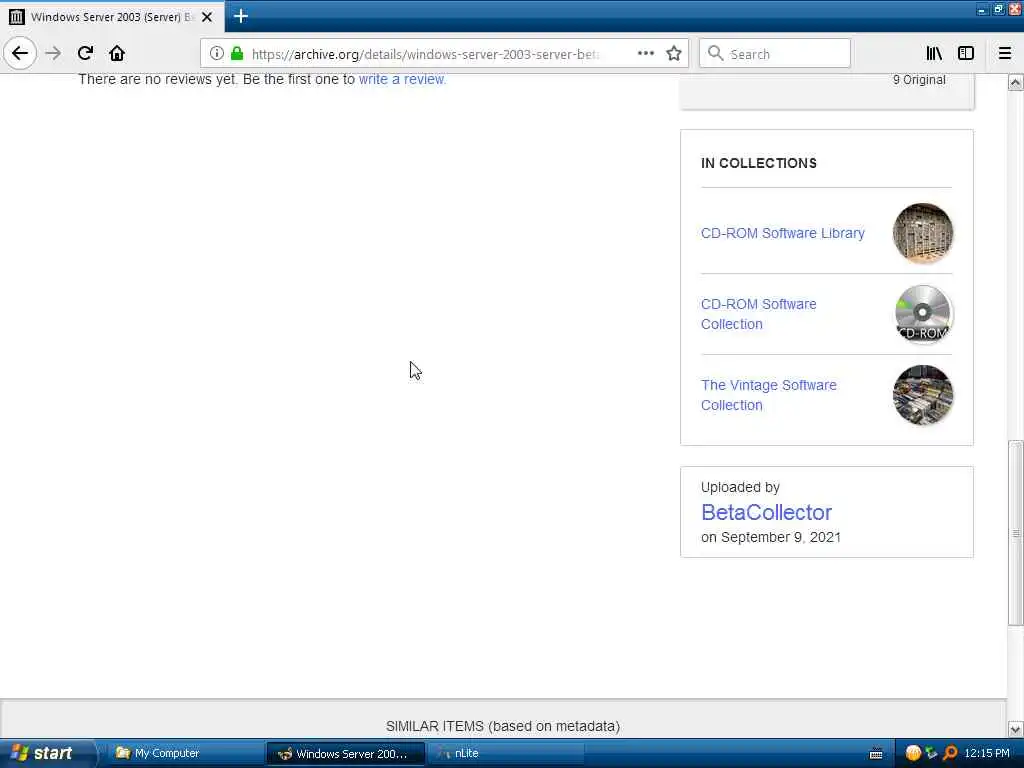Screen dimensions: 1024x768
Task: Click the magnifier system tray icon
Action: [950, 754]
